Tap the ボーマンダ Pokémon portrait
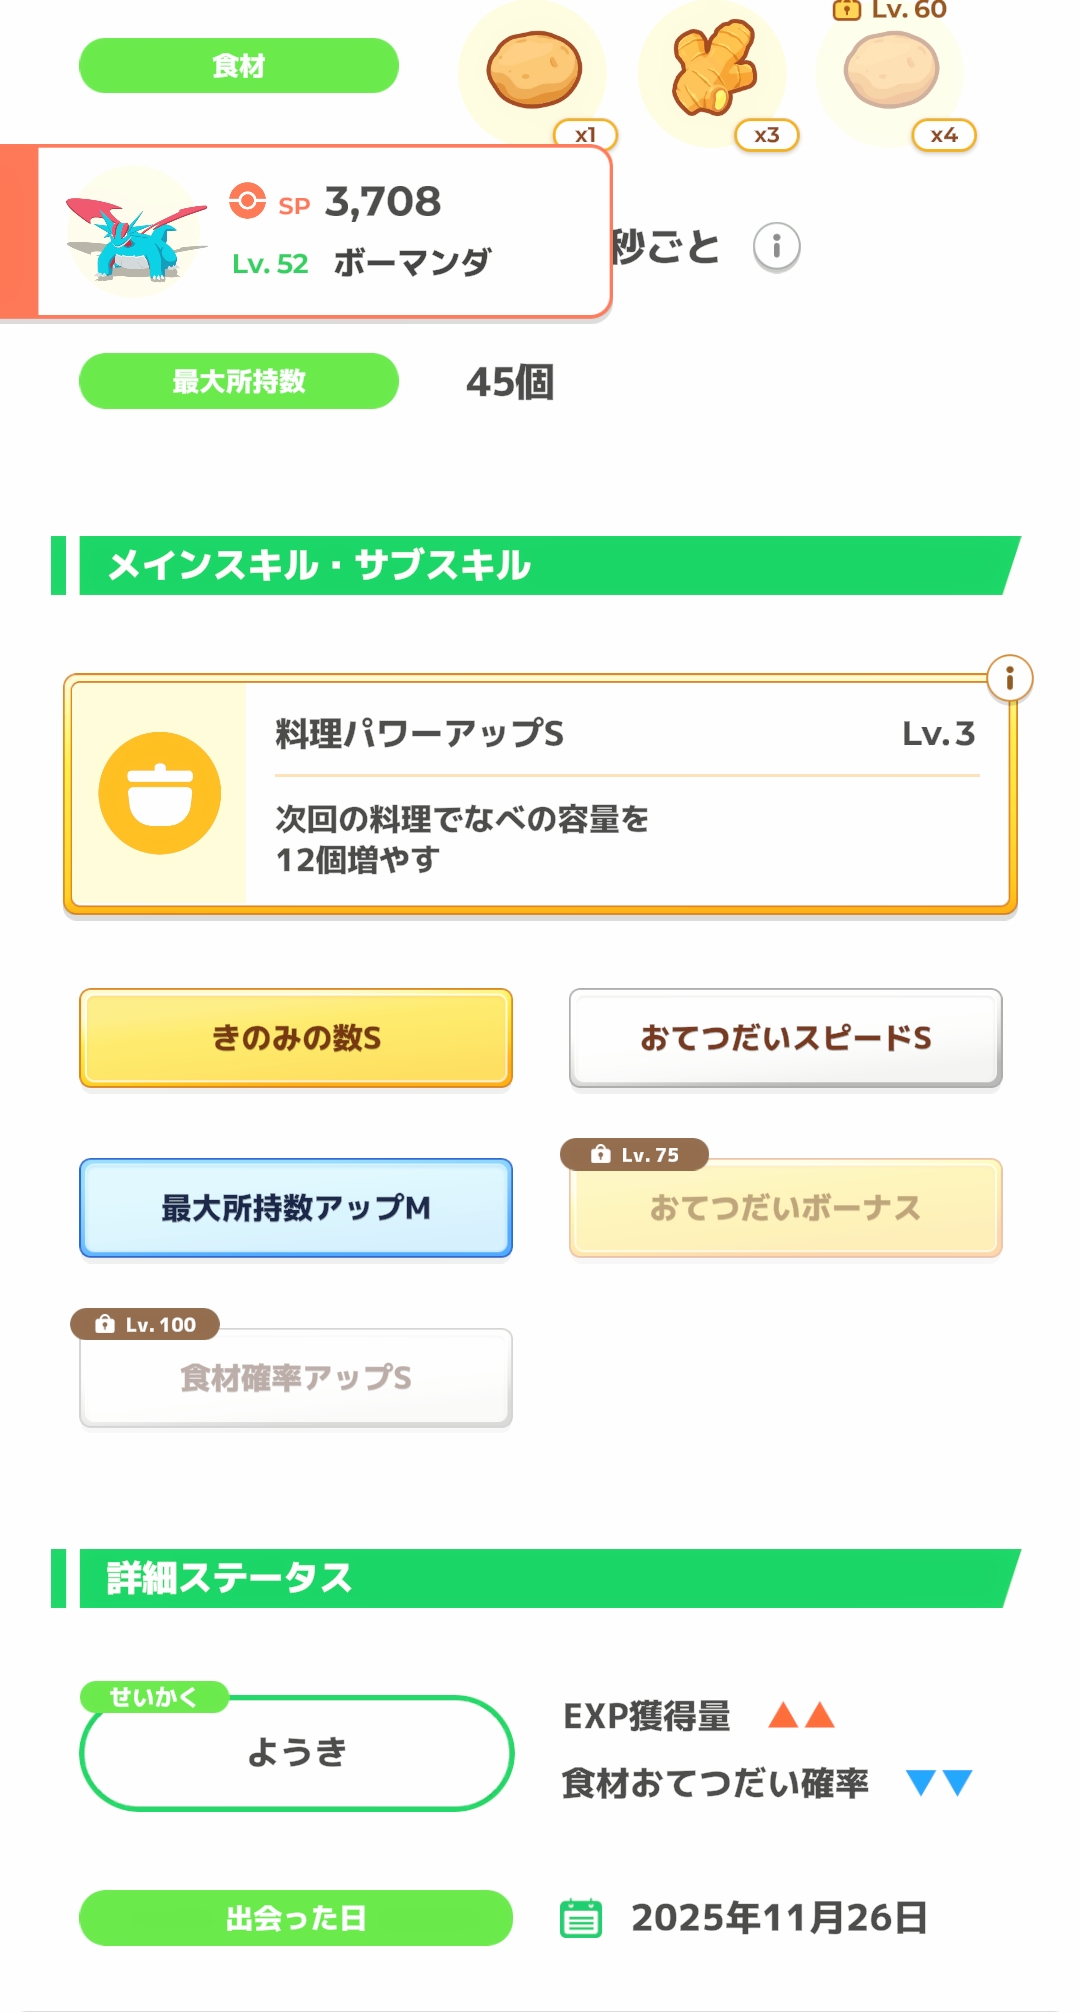1080x2012 pixels. (x=134, y=234)
